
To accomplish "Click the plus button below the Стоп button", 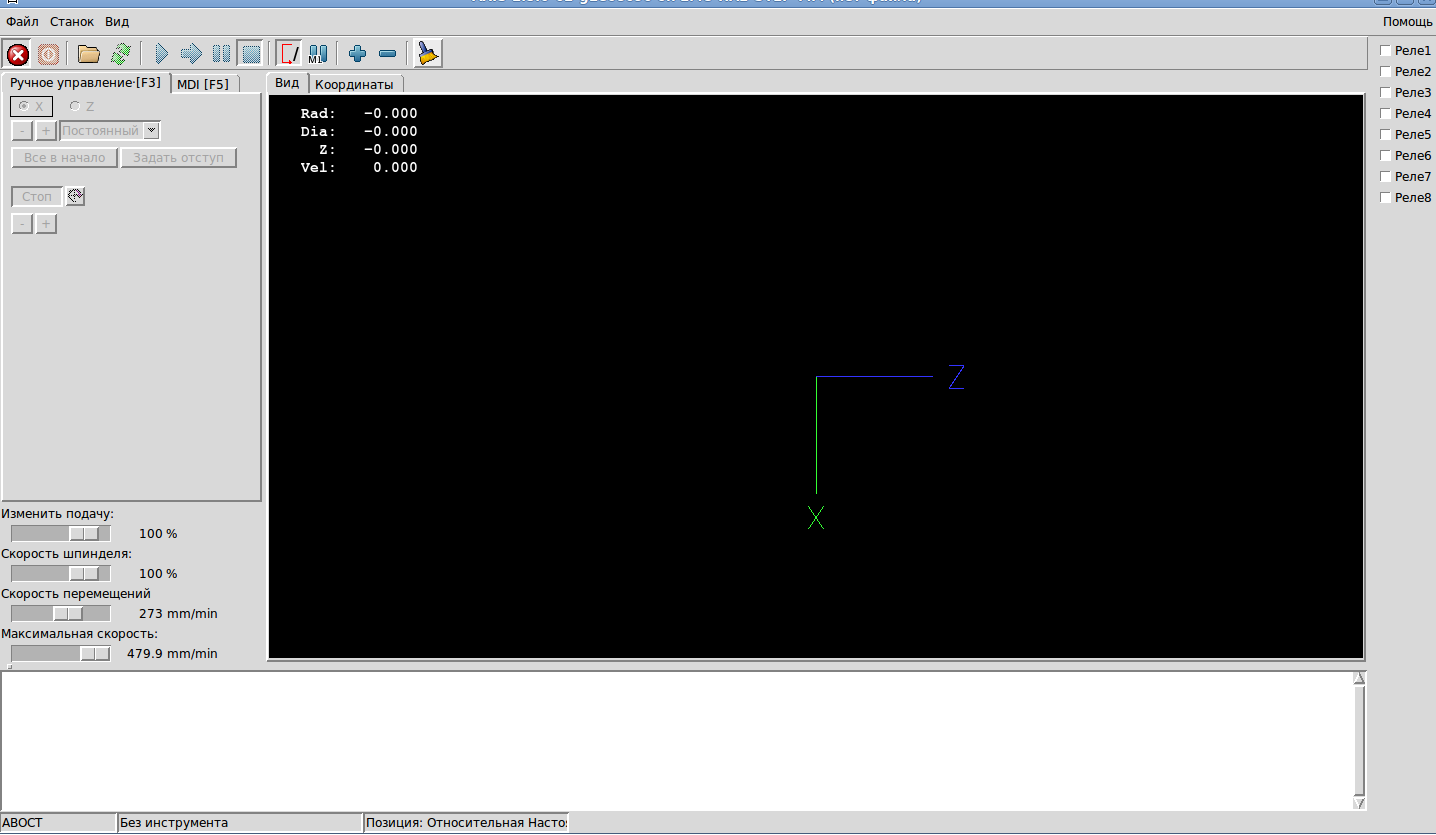I will pos(46,224).
